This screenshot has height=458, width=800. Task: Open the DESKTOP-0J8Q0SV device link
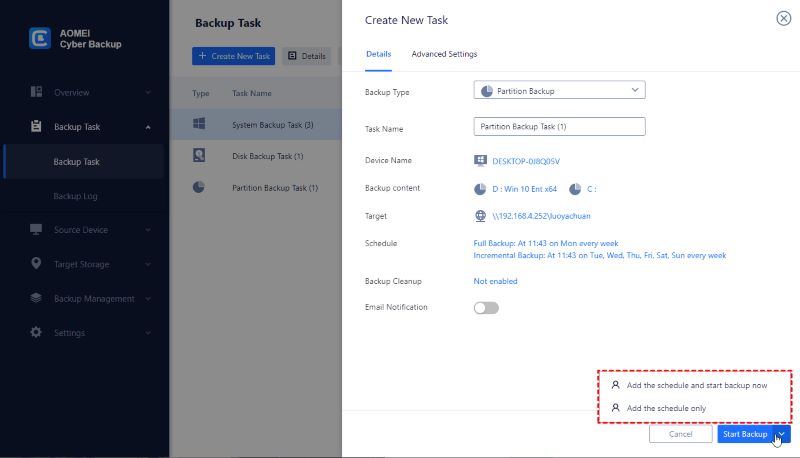pyautogui.click(x=526, y=161)
